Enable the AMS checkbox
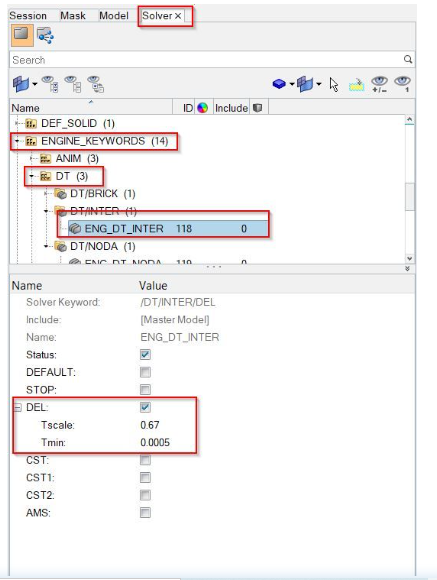This screenshot has width=437, height=580. click(x=145, y=512)
